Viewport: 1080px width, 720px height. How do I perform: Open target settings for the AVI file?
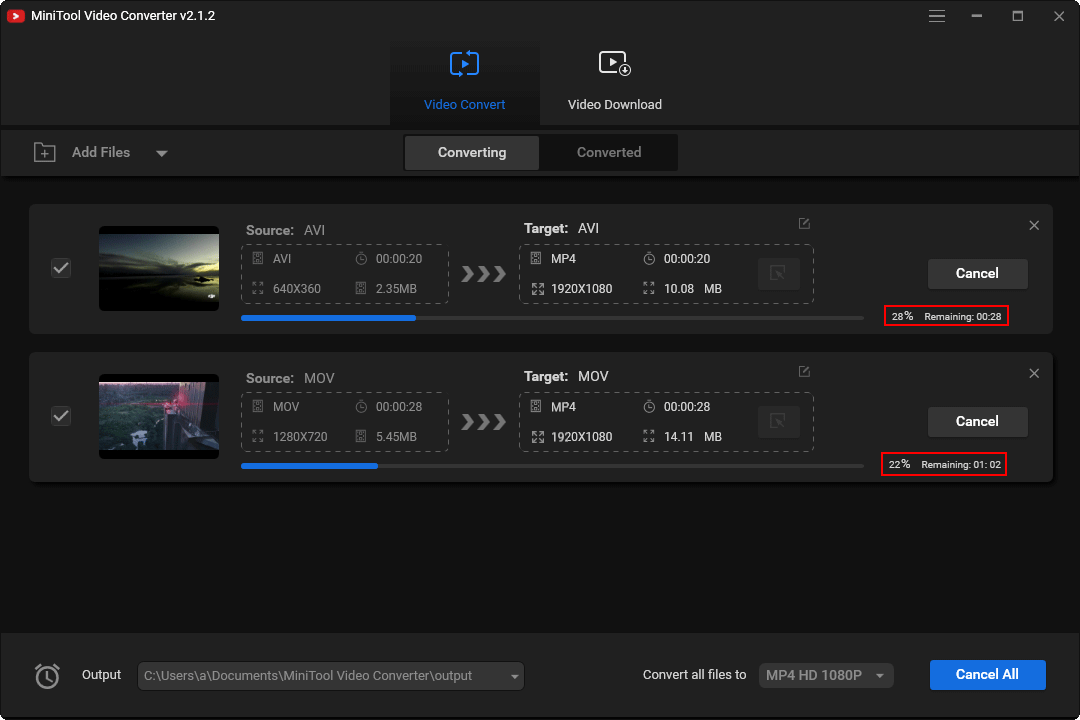click(778, 274)
